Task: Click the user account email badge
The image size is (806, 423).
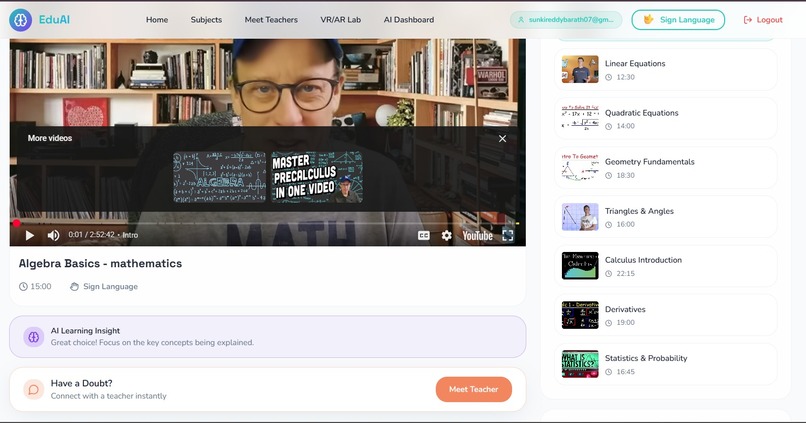Action: pyautogui.click(x=566, y=20)
